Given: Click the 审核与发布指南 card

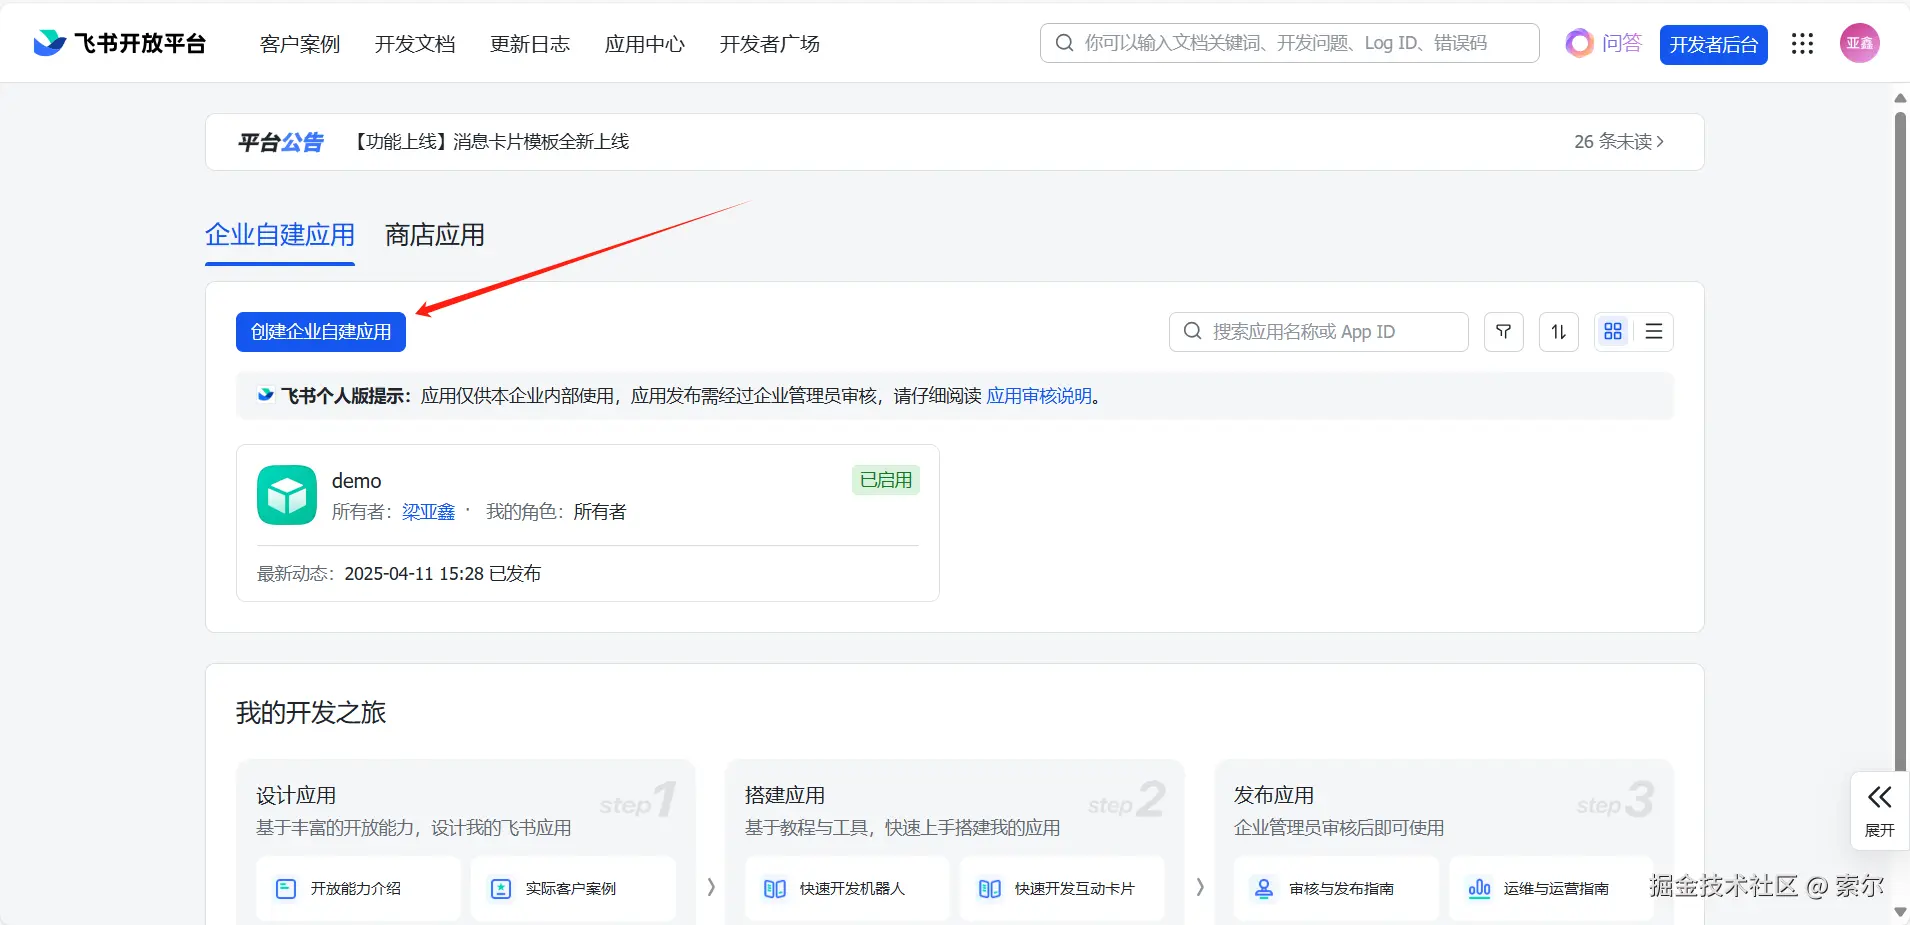Looking at the screenshot, I should [1336, 888].
